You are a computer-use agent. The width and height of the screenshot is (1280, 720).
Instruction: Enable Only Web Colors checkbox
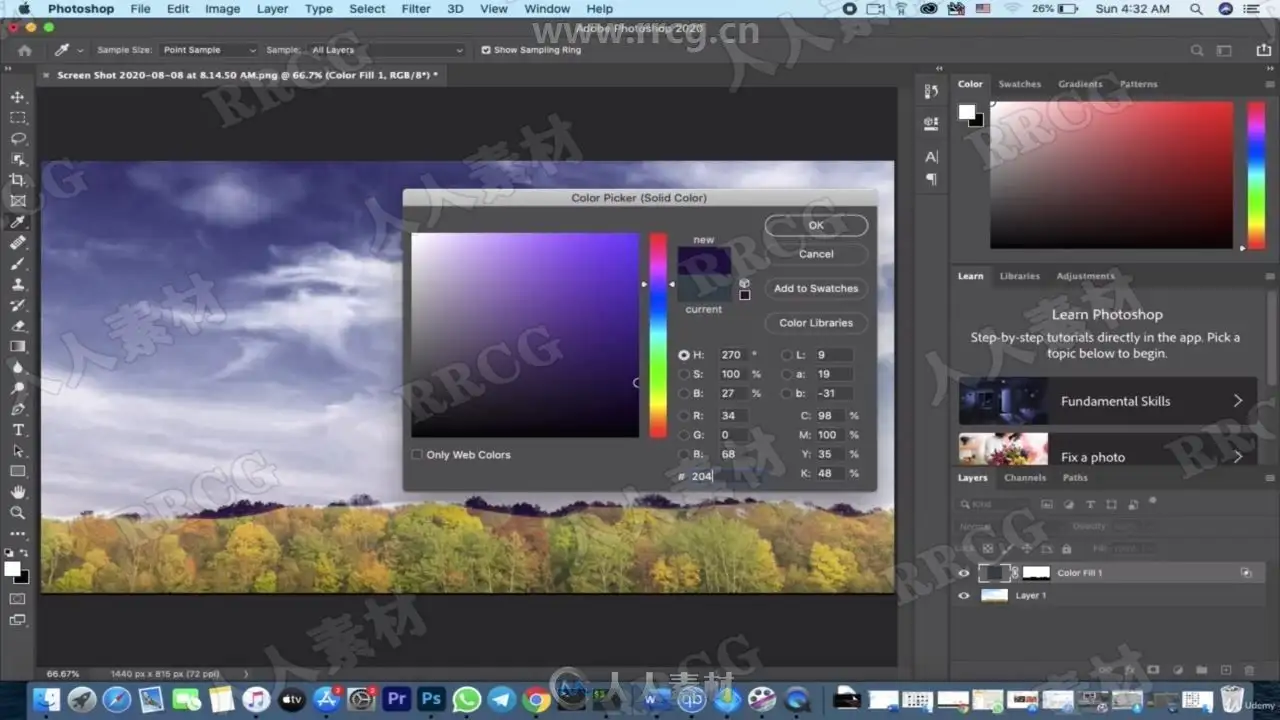[417, 455]
